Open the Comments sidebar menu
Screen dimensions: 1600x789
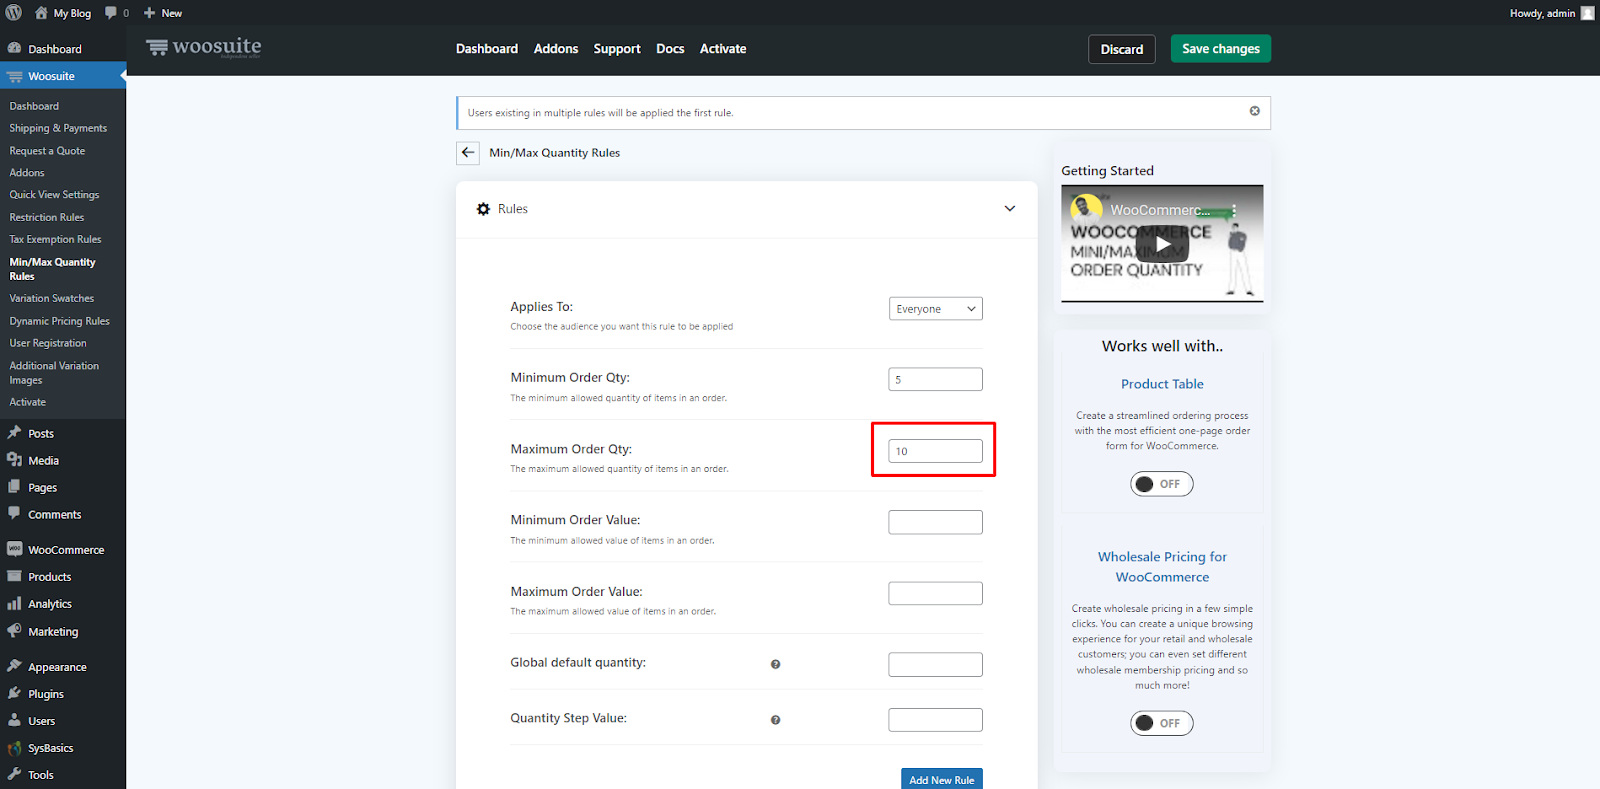point(54,515)
